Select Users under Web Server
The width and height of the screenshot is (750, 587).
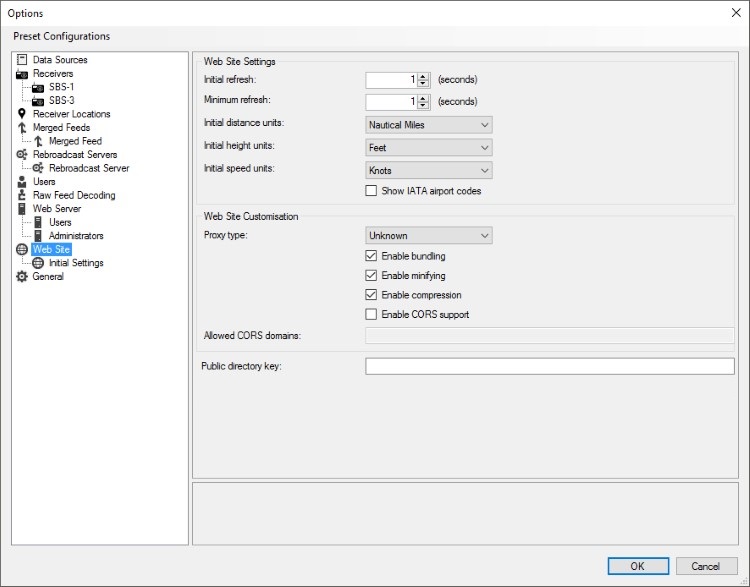tap(60, 222)
